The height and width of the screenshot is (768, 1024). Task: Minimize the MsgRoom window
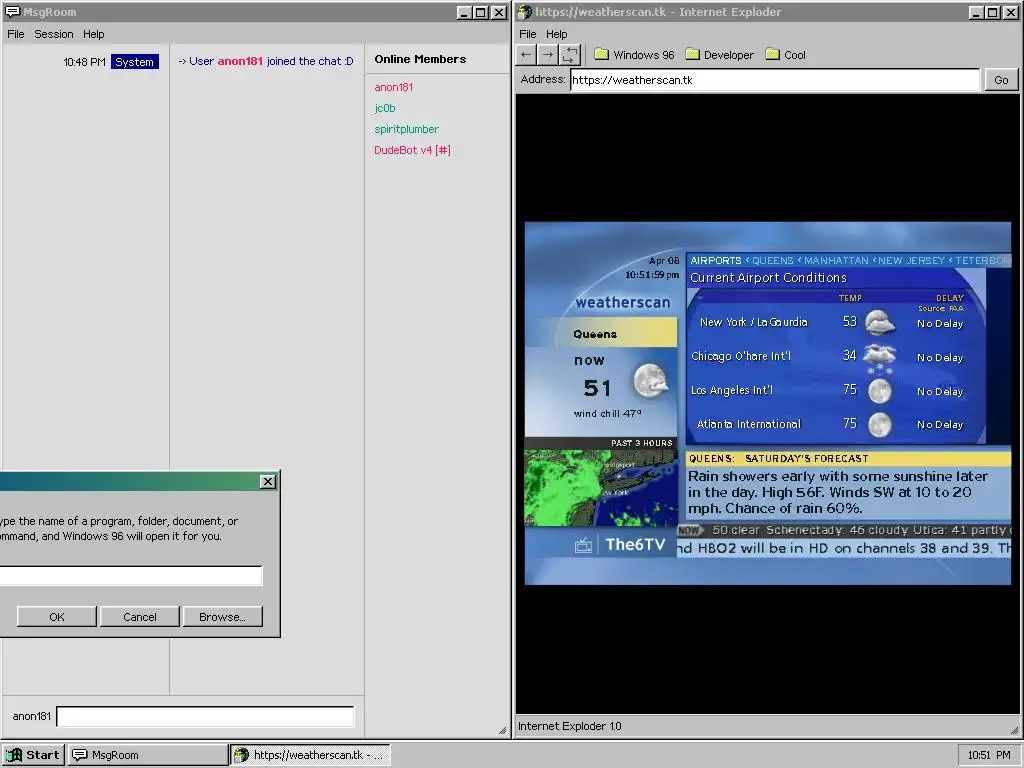(x=464, y=12)
